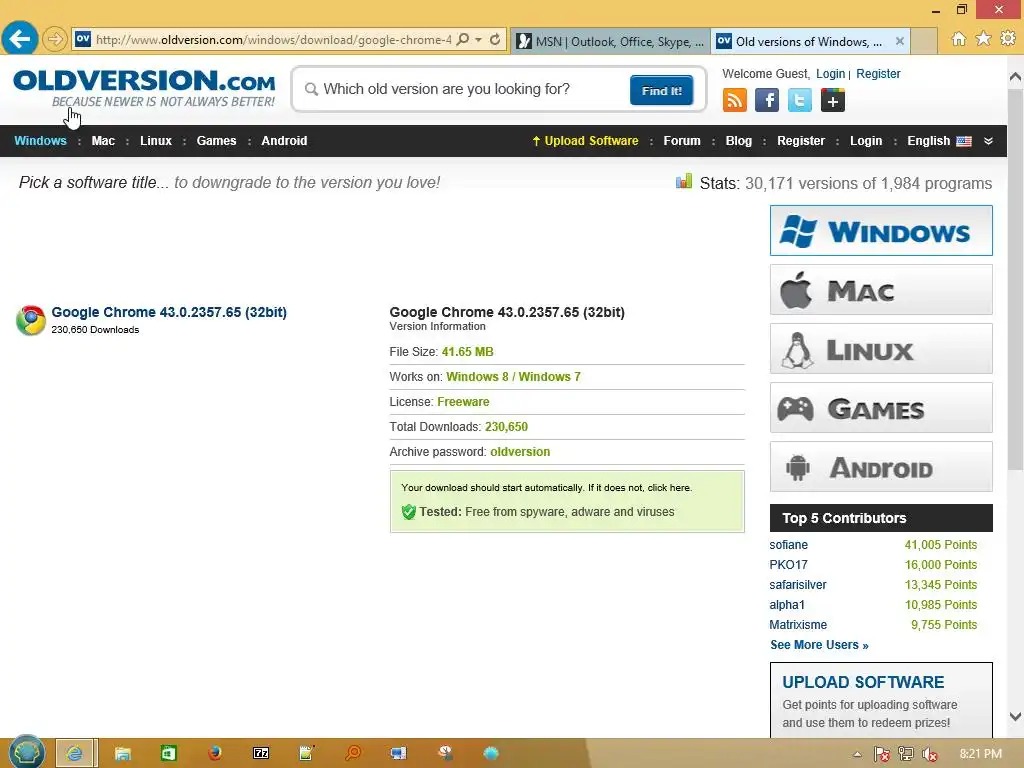The width and height of the screenshot is (1024, 768).
Task: Open contributor Matrixisme's profile
Action: point(798,625)
